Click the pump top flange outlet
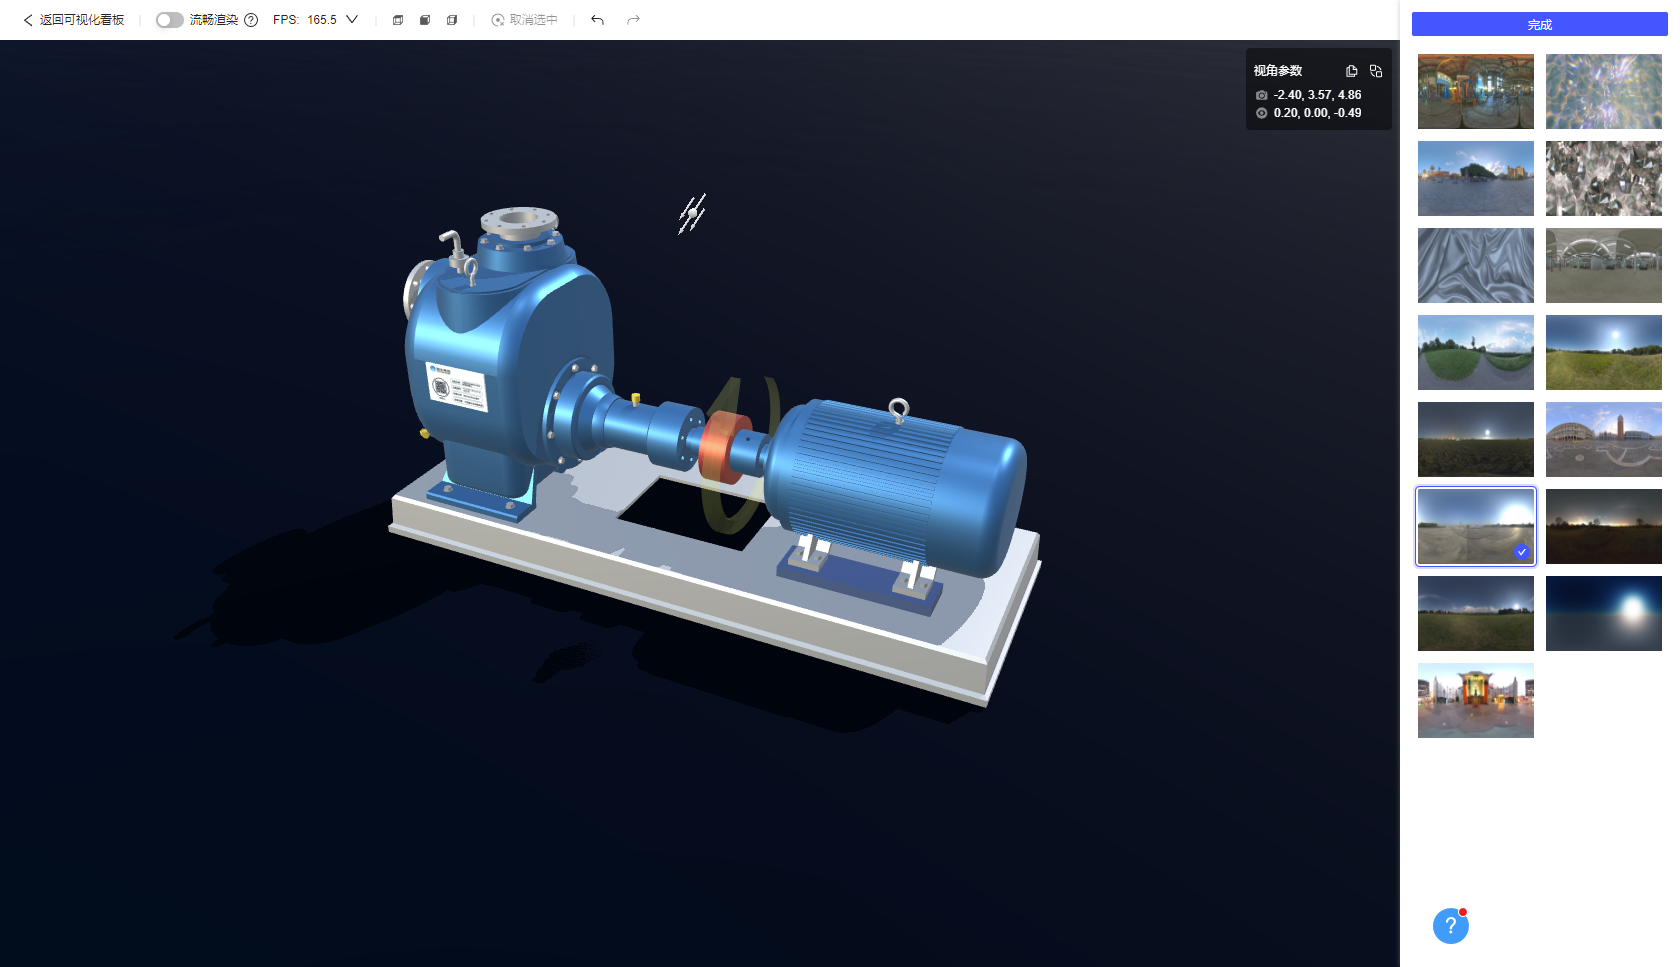 [x=518, y=222]
